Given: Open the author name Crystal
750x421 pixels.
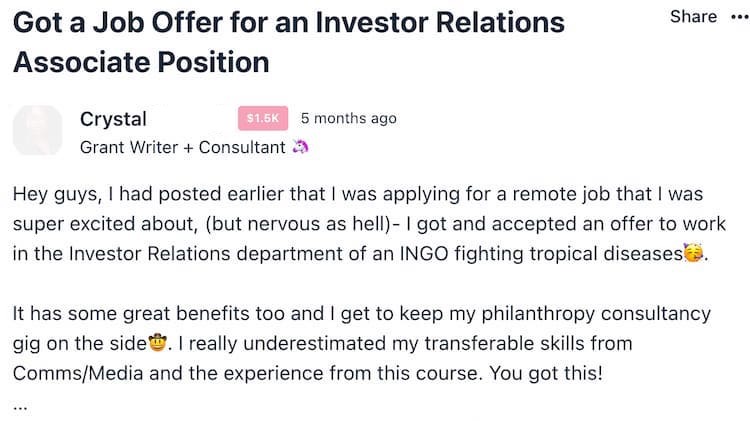Looking at the screenshot, I should point(113,118).
